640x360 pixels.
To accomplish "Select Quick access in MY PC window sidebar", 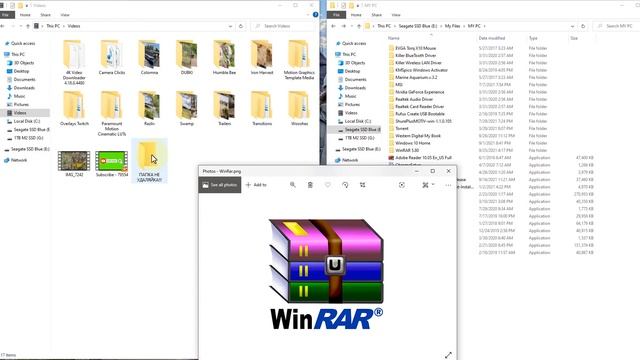I will coord(354,43).
